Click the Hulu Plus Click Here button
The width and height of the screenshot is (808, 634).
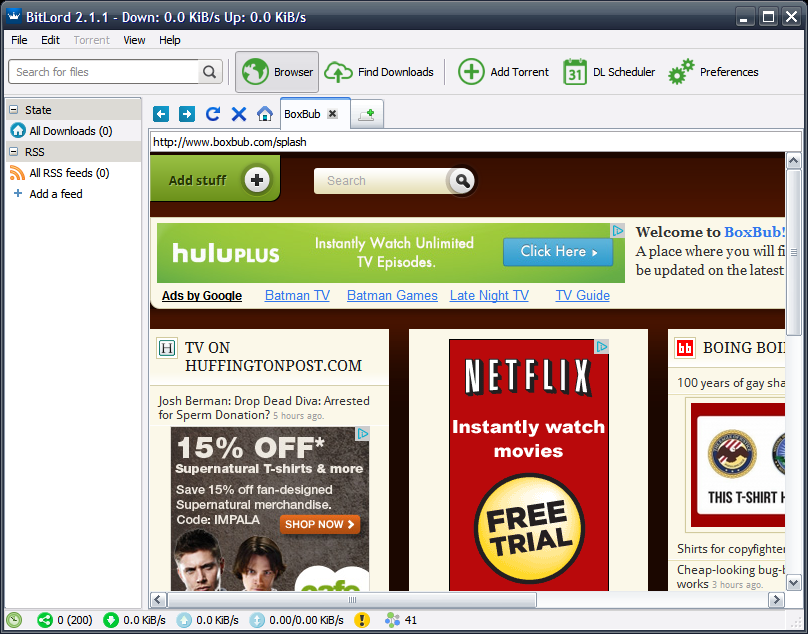pyautogui.click(x=558, y=252)
